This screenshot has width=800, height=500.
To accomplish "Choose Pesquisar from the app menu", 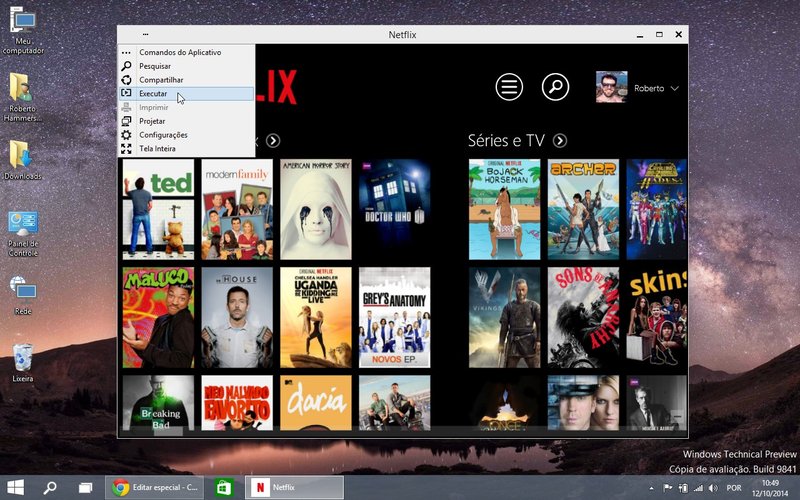I will (186, 66).
